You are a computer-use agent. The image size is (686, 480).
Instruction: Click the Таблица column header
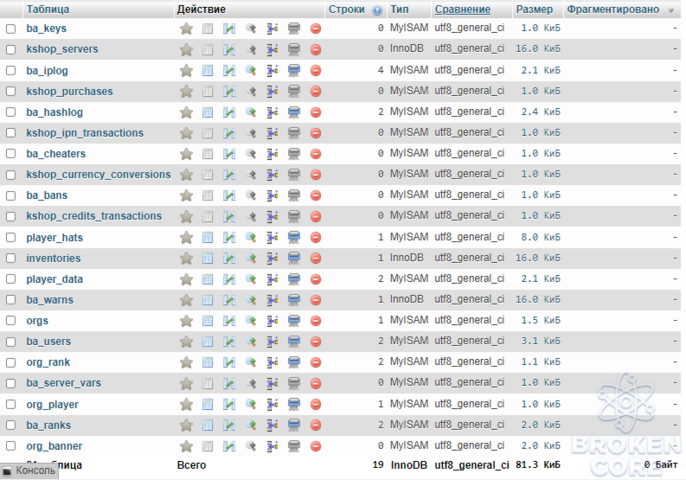pos(48,9)
